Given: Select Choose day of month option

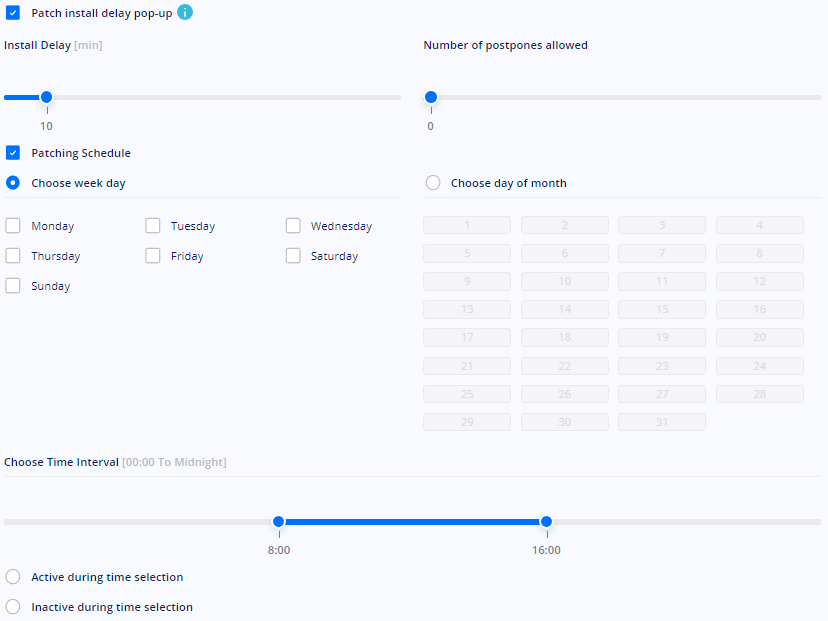Looking at the screenshot, I should [x=433, y=183].
